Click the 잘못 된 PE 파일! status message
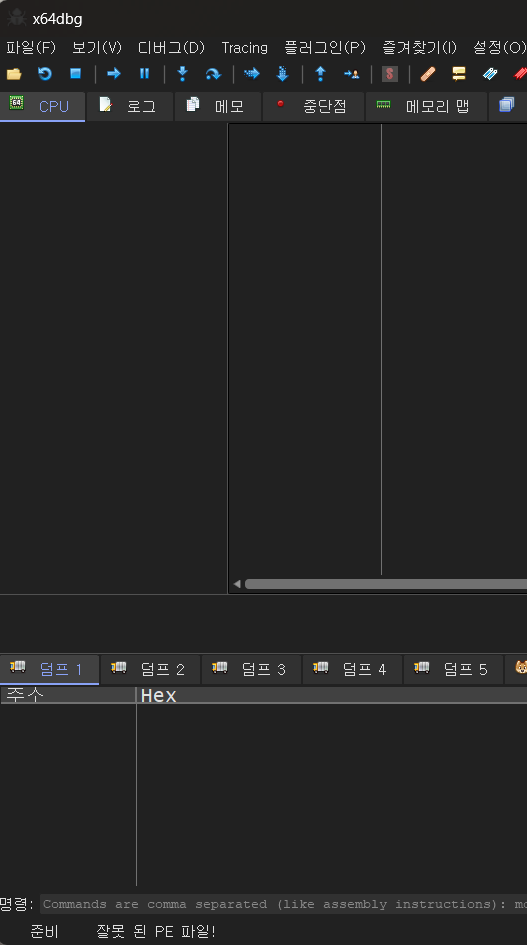This screenshot has width=527, height=945. [x=156, y=931]
